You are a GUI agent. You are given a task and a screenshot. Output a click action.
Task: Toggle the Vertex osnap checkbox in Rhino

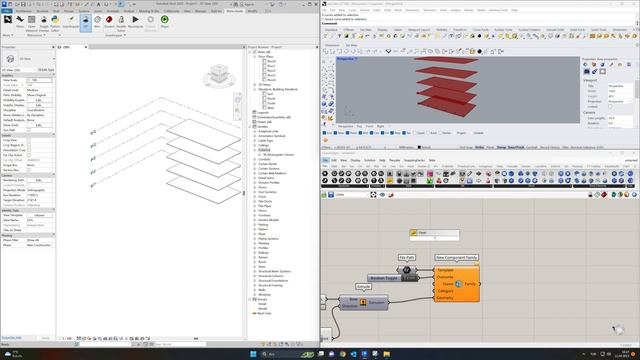441,133
